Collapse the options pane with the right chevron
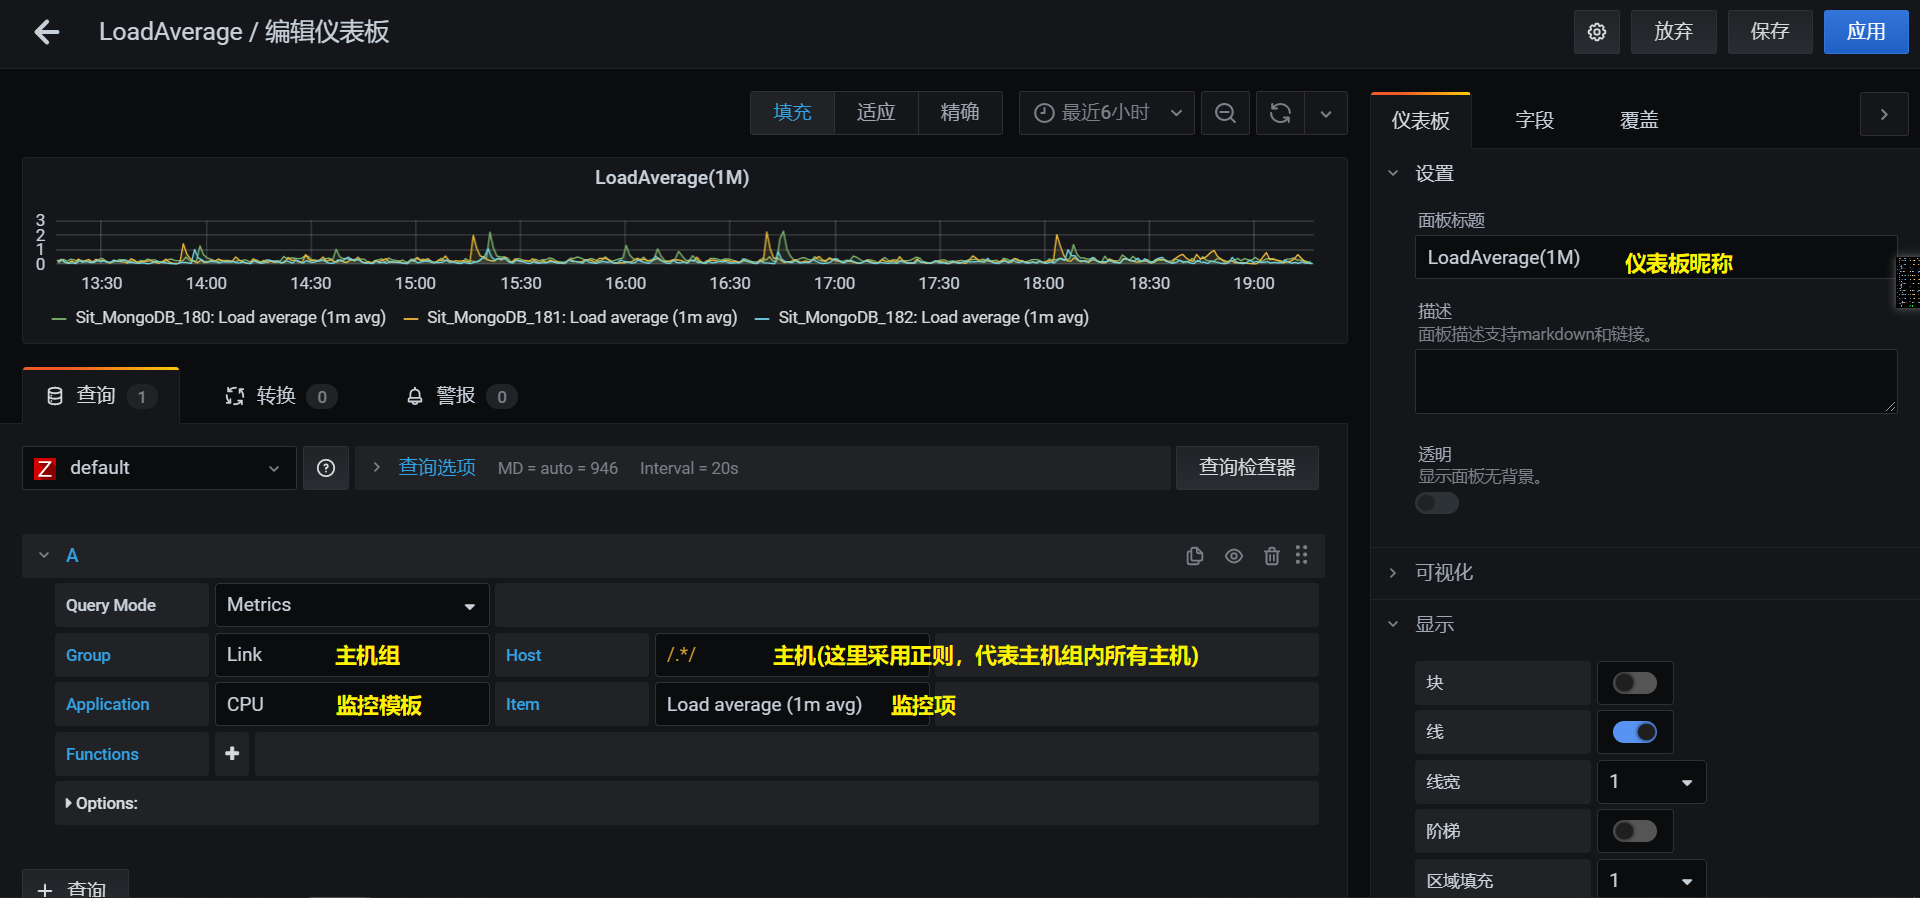1920x898 pixels. (1884, 114)
